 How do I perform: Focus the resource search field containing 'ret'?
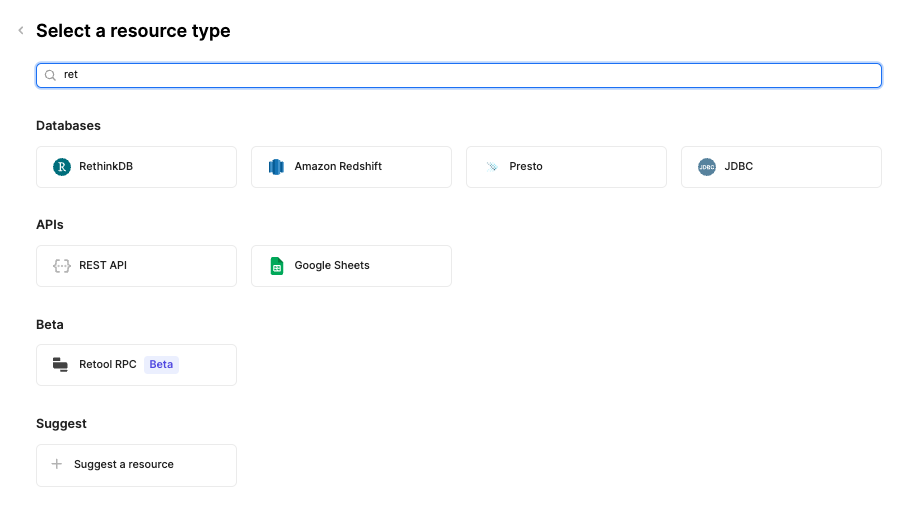[459, 76]
